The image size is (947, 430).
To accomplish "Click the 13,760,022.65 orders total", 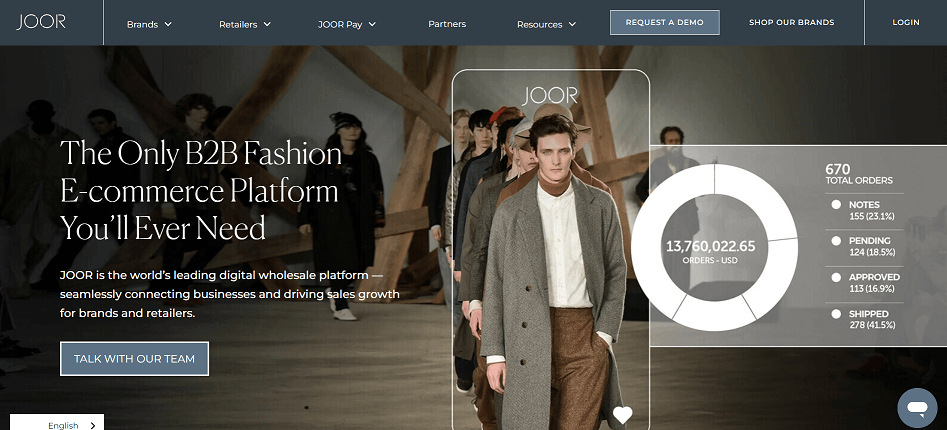I will (x=710, y=246).
